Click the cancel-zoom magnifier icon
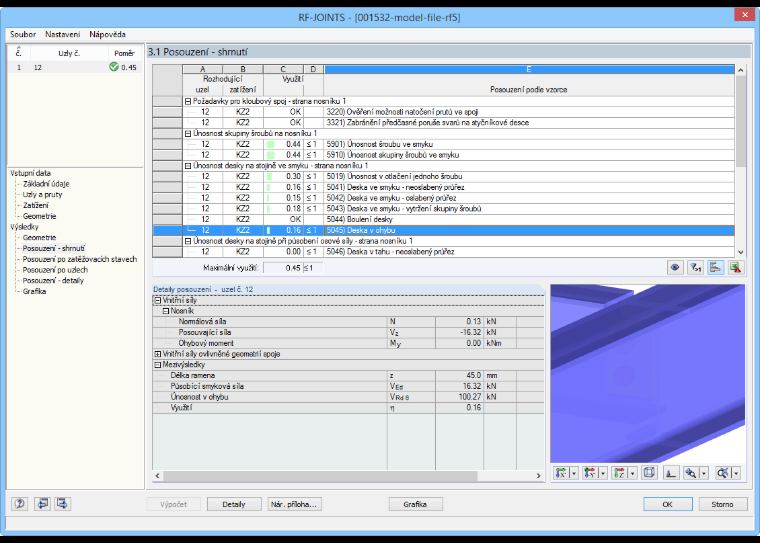 point(723,473)
